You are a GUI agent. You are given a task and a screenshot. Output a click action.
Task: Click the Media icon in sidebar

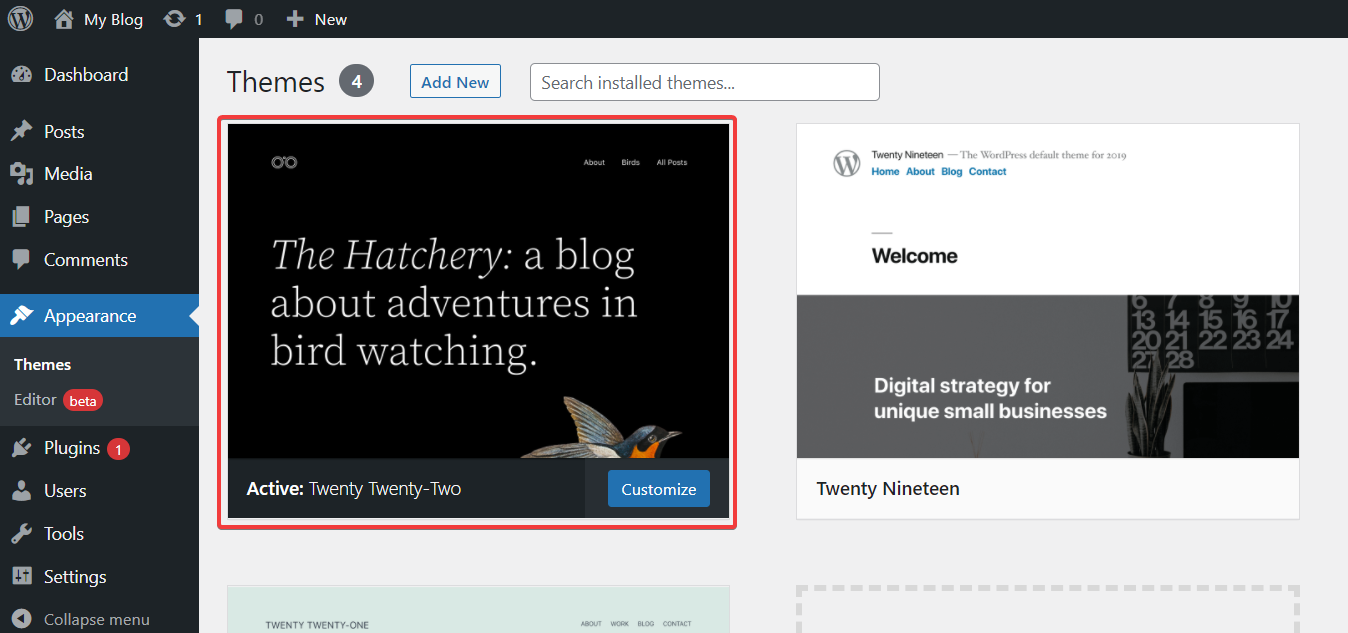pyautogui.click(x=21, y=174)
